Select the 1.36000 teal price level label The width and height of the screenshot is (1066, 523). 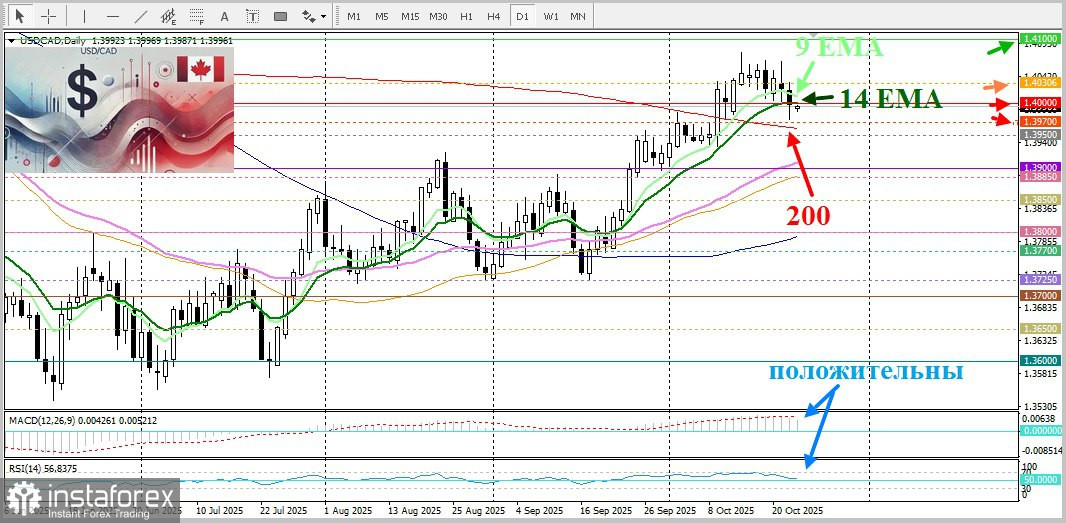pyautogui.click(x=1040, y=360)
